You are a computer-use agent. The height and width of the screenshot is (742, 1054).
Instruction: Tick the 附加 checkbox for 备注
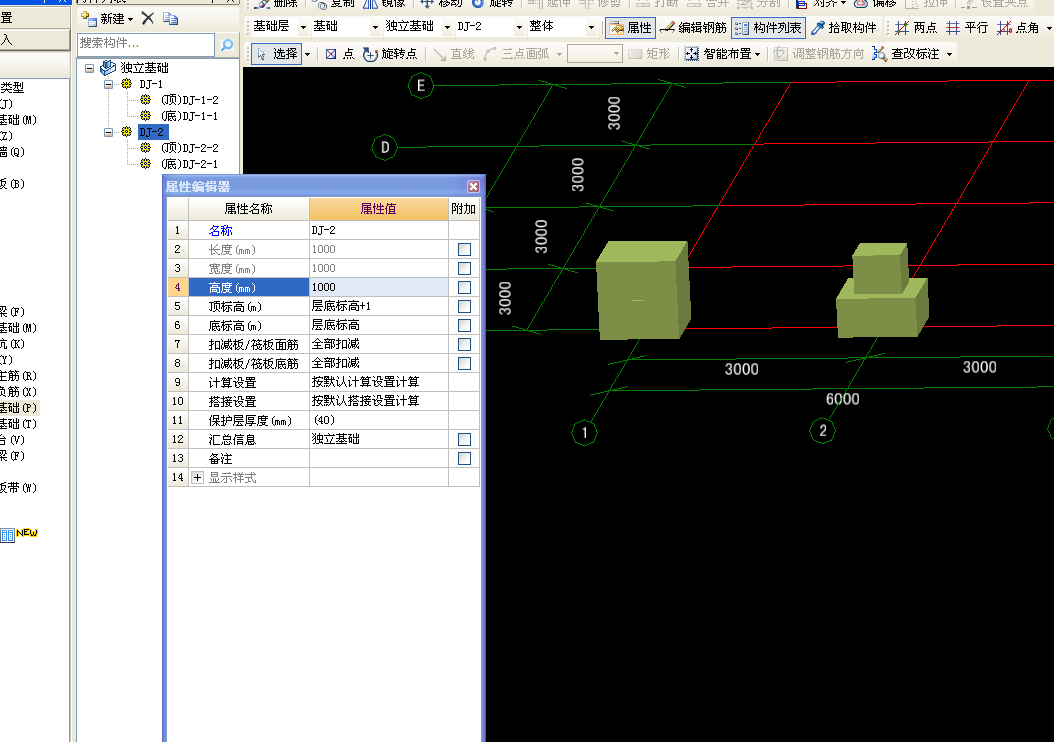(464, 458)
